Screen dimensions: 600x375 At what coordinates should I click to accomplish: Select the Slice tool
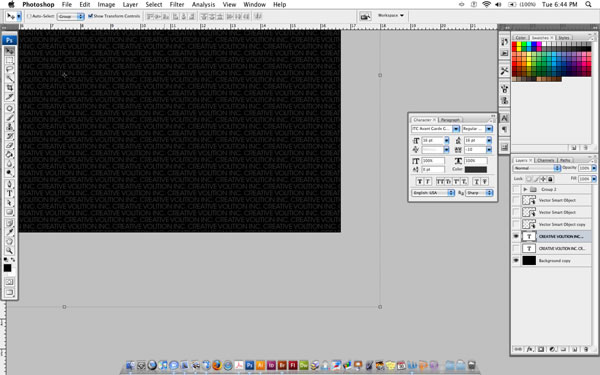pyautogui.click(x=10, y=97)
